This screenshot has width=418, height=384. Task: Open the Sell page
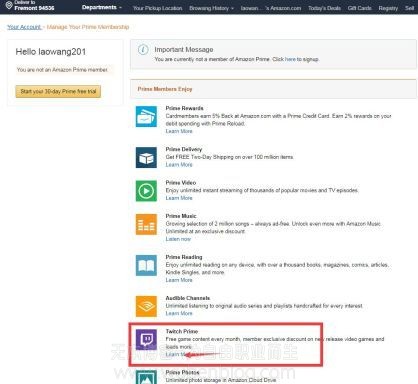point(409,8)
